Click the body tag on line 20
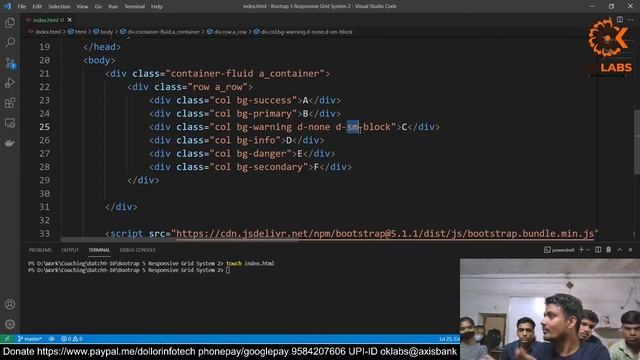This screenshot has width=640, height=360. [99, 60]
